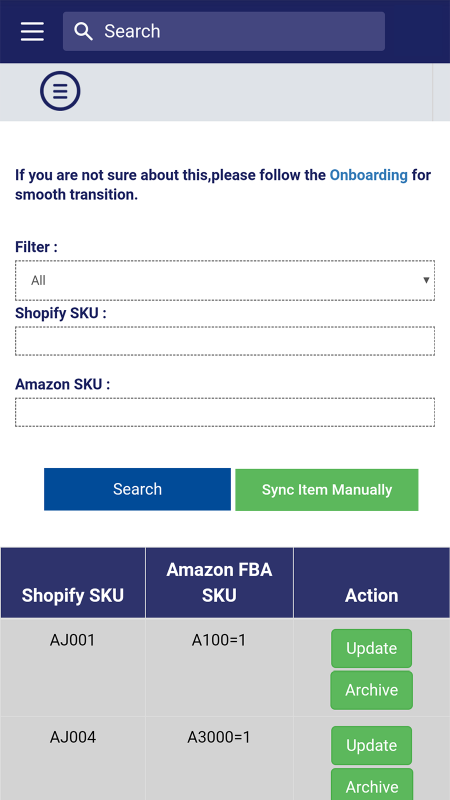Click the magnifier icon in search bar

[x=83, y=32]
